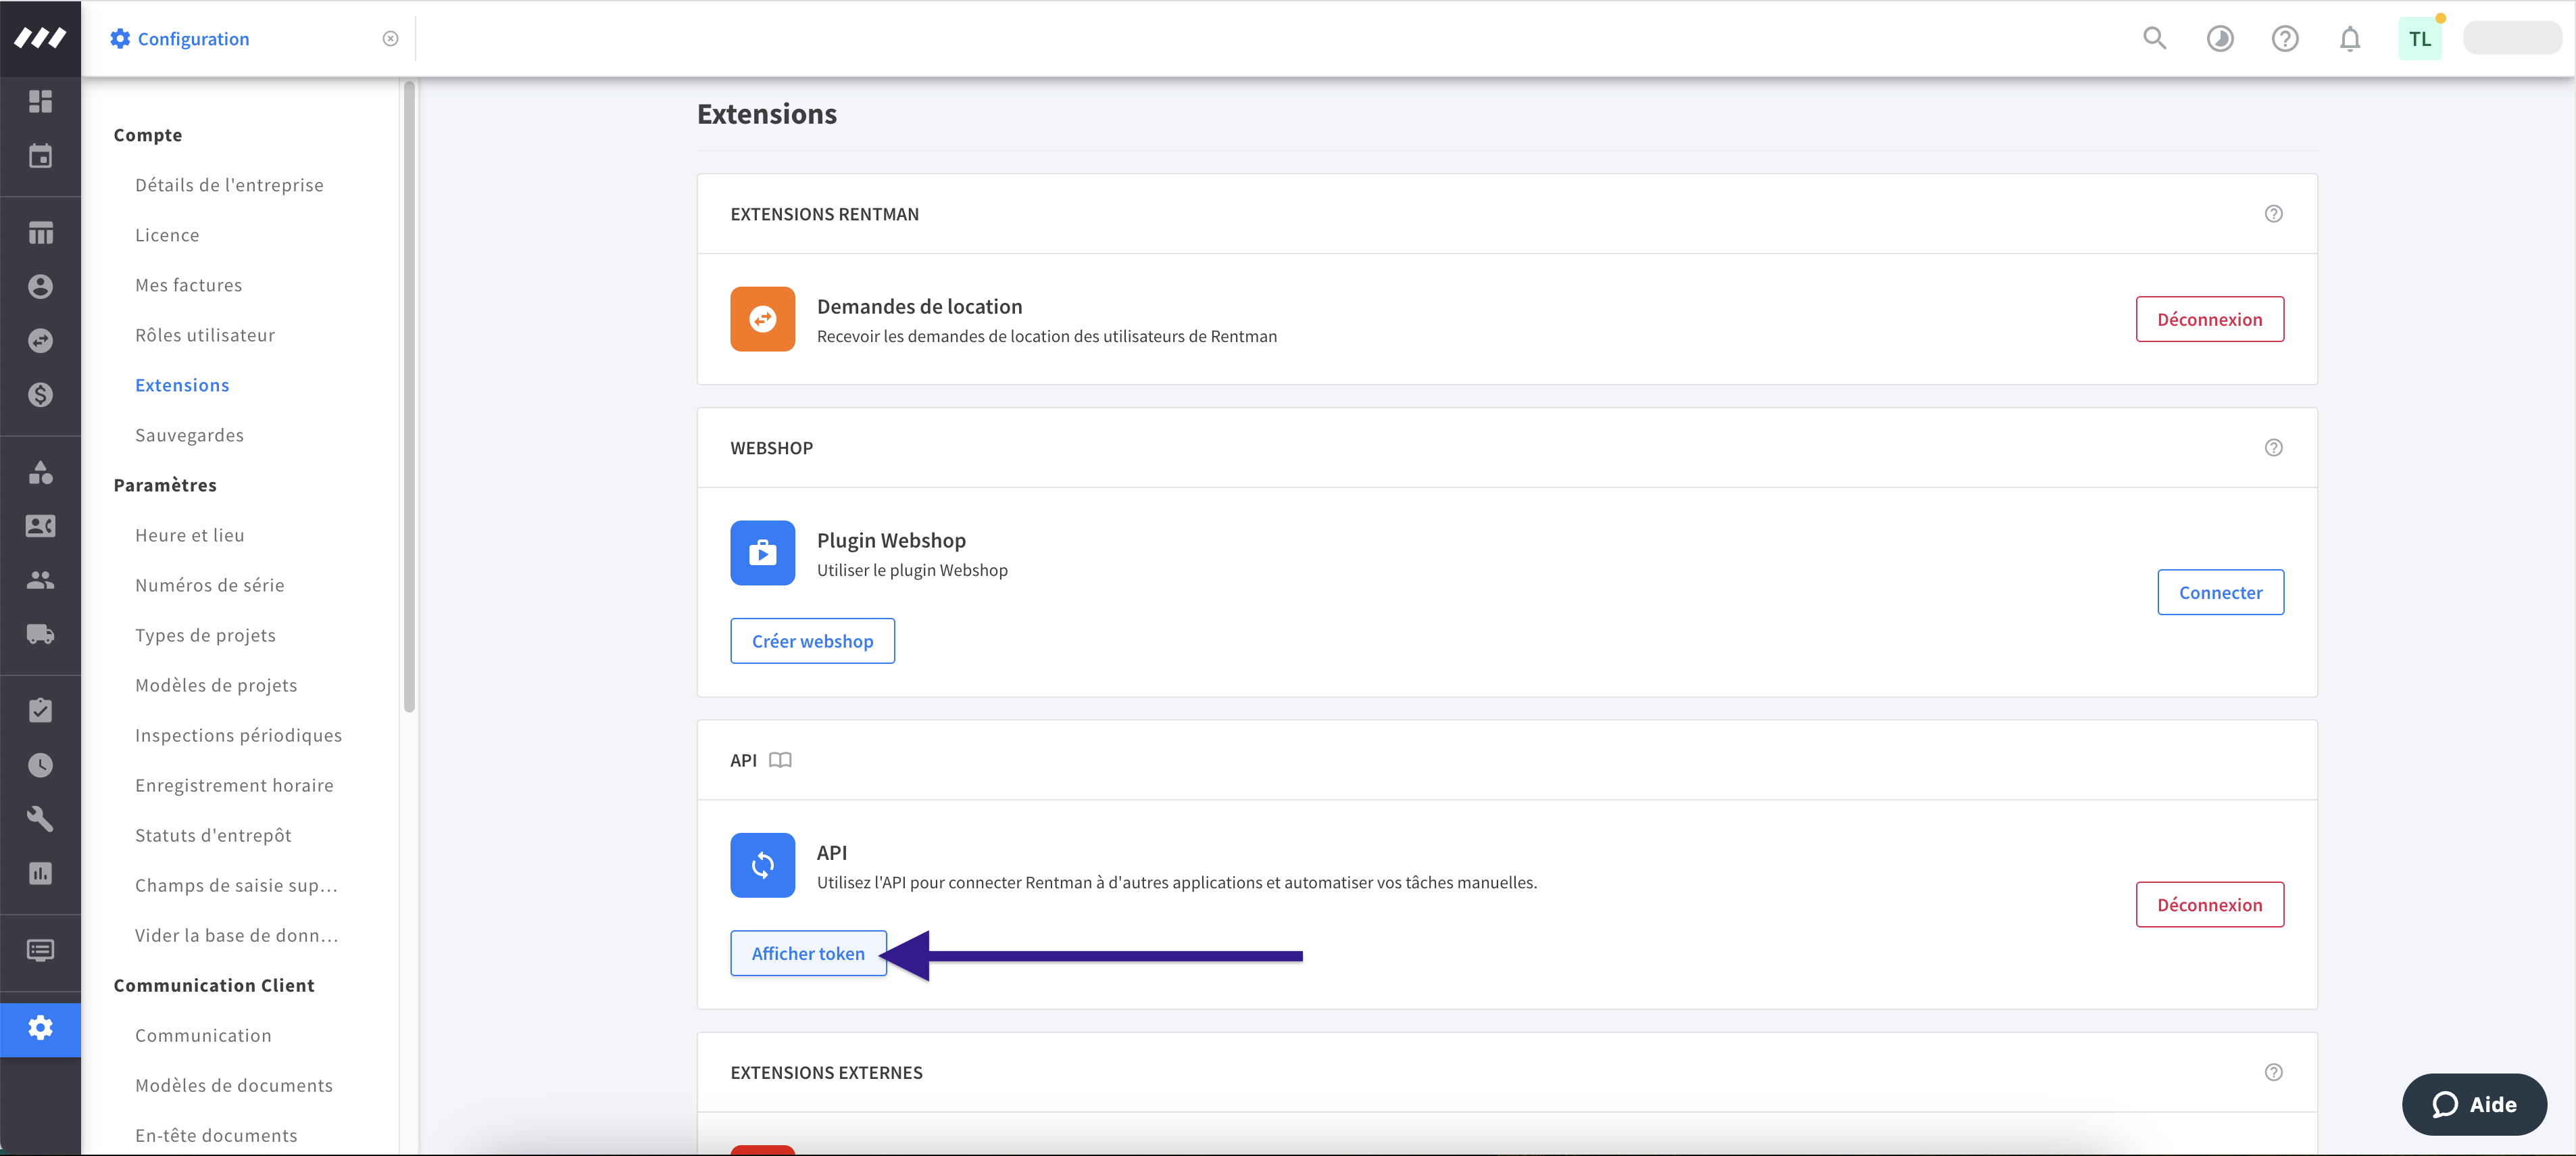Disconnect Demandes de location extension
Screen dimensions: 2576x1156
click(2208, 319)
